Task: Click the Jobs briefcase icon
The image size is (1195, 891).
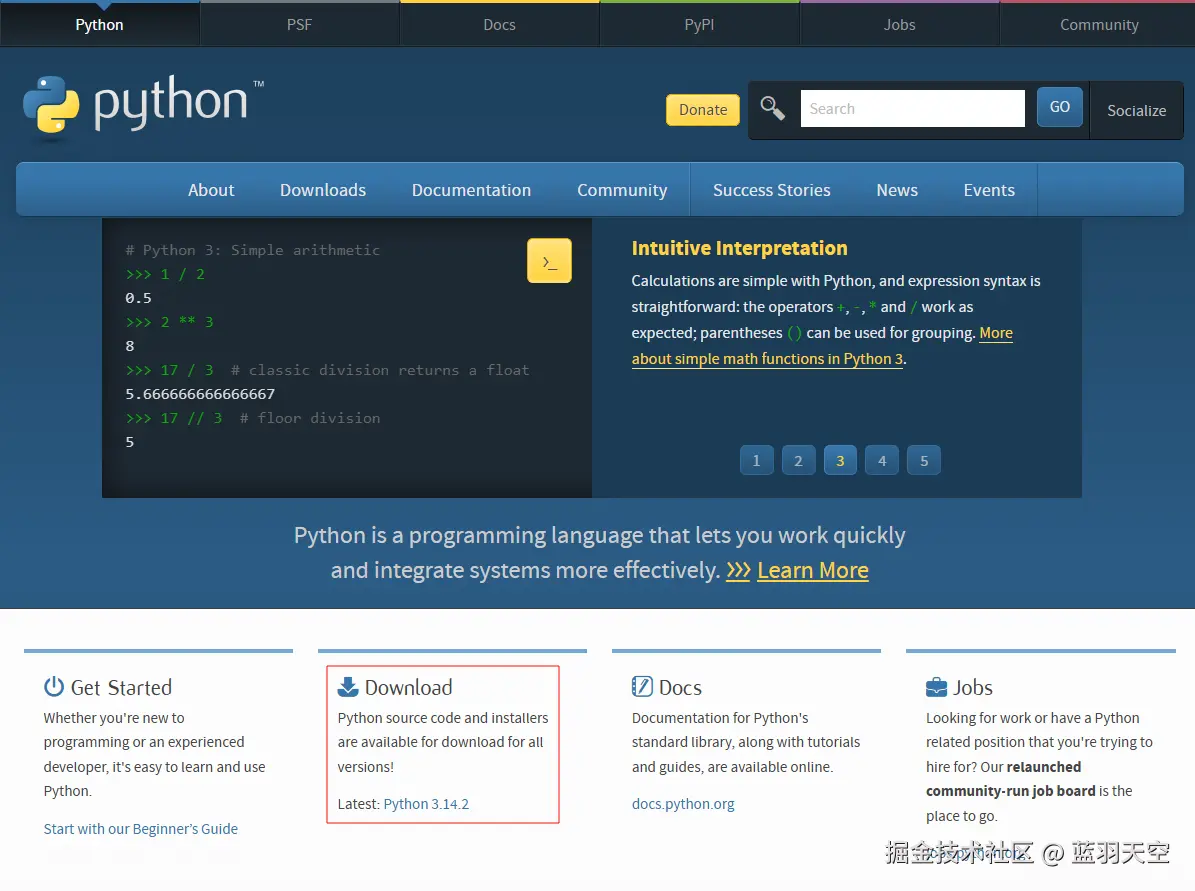Action: 935,686
